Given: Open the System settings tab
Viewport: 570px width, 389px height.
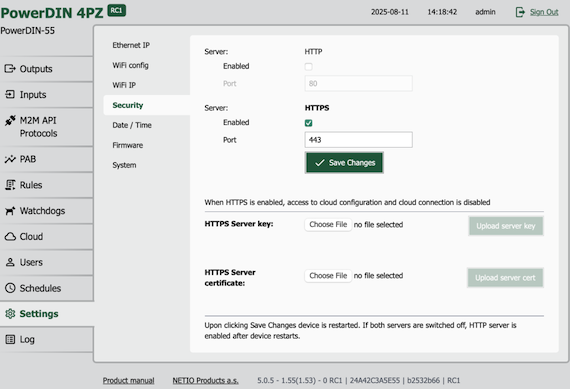Looking at the screenshot, I should (x=124, y=165).
